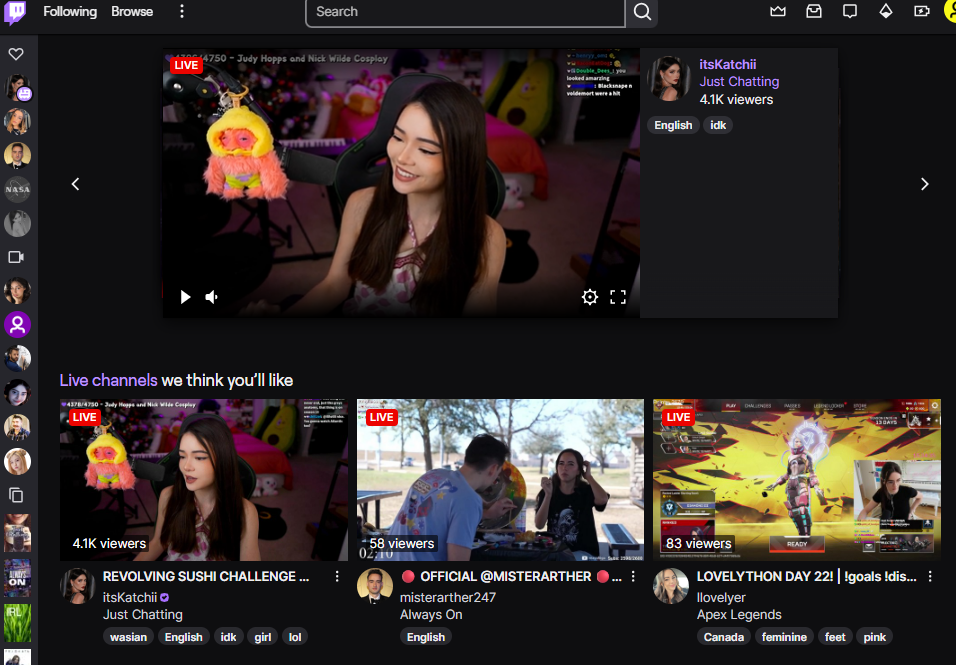Open the three-dot more menu in top navigation

pos(182,12)
